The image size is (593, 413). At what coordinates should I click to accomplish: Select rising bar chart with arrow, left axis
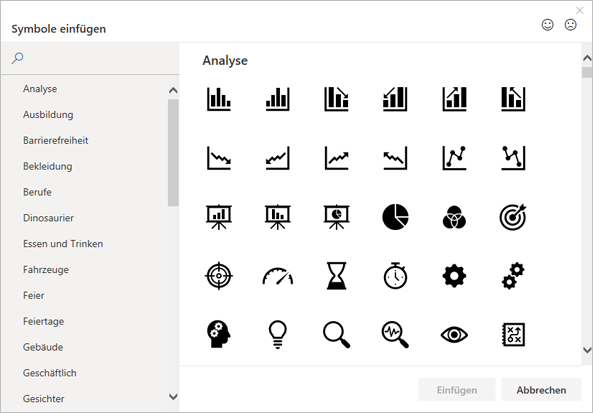(454, 99)
